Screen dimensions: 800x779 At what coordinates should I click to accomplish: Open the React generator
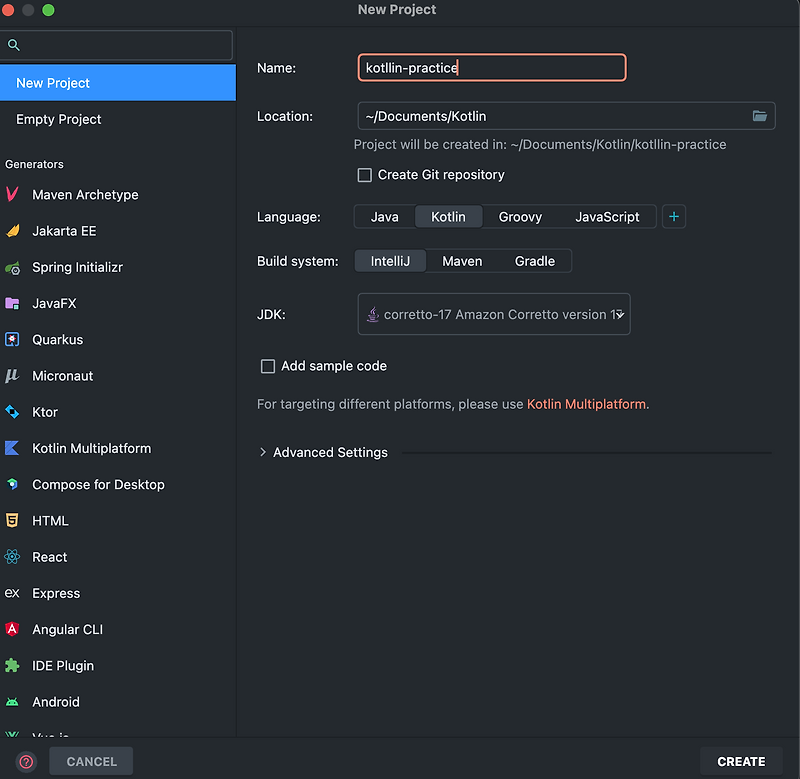pyautogui.click(x=50, y=557)
